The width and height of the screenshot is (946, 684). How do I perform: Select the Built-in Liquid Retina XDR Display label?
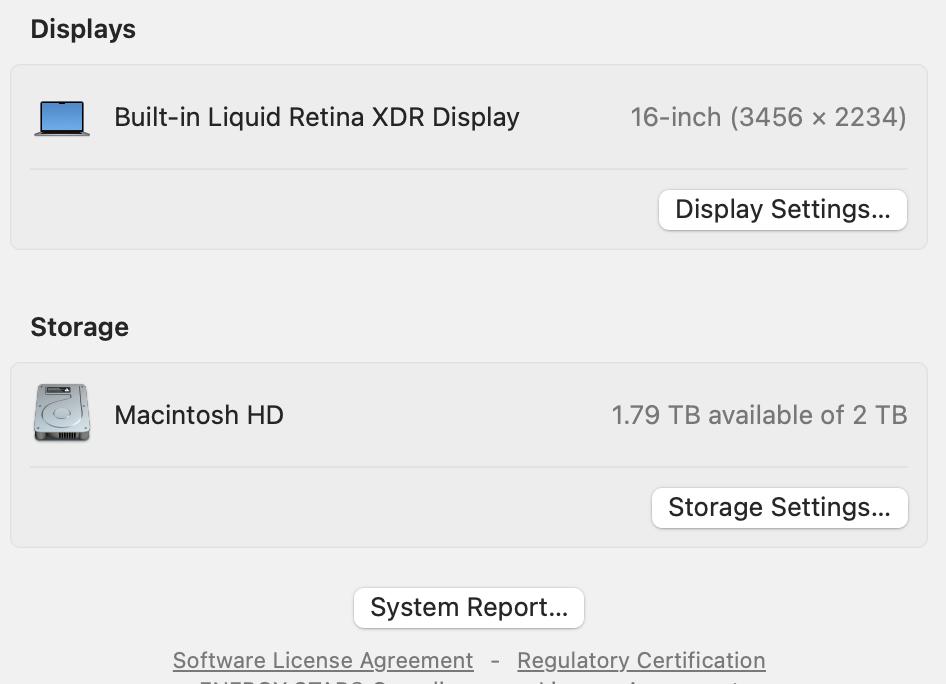[317, 117]
